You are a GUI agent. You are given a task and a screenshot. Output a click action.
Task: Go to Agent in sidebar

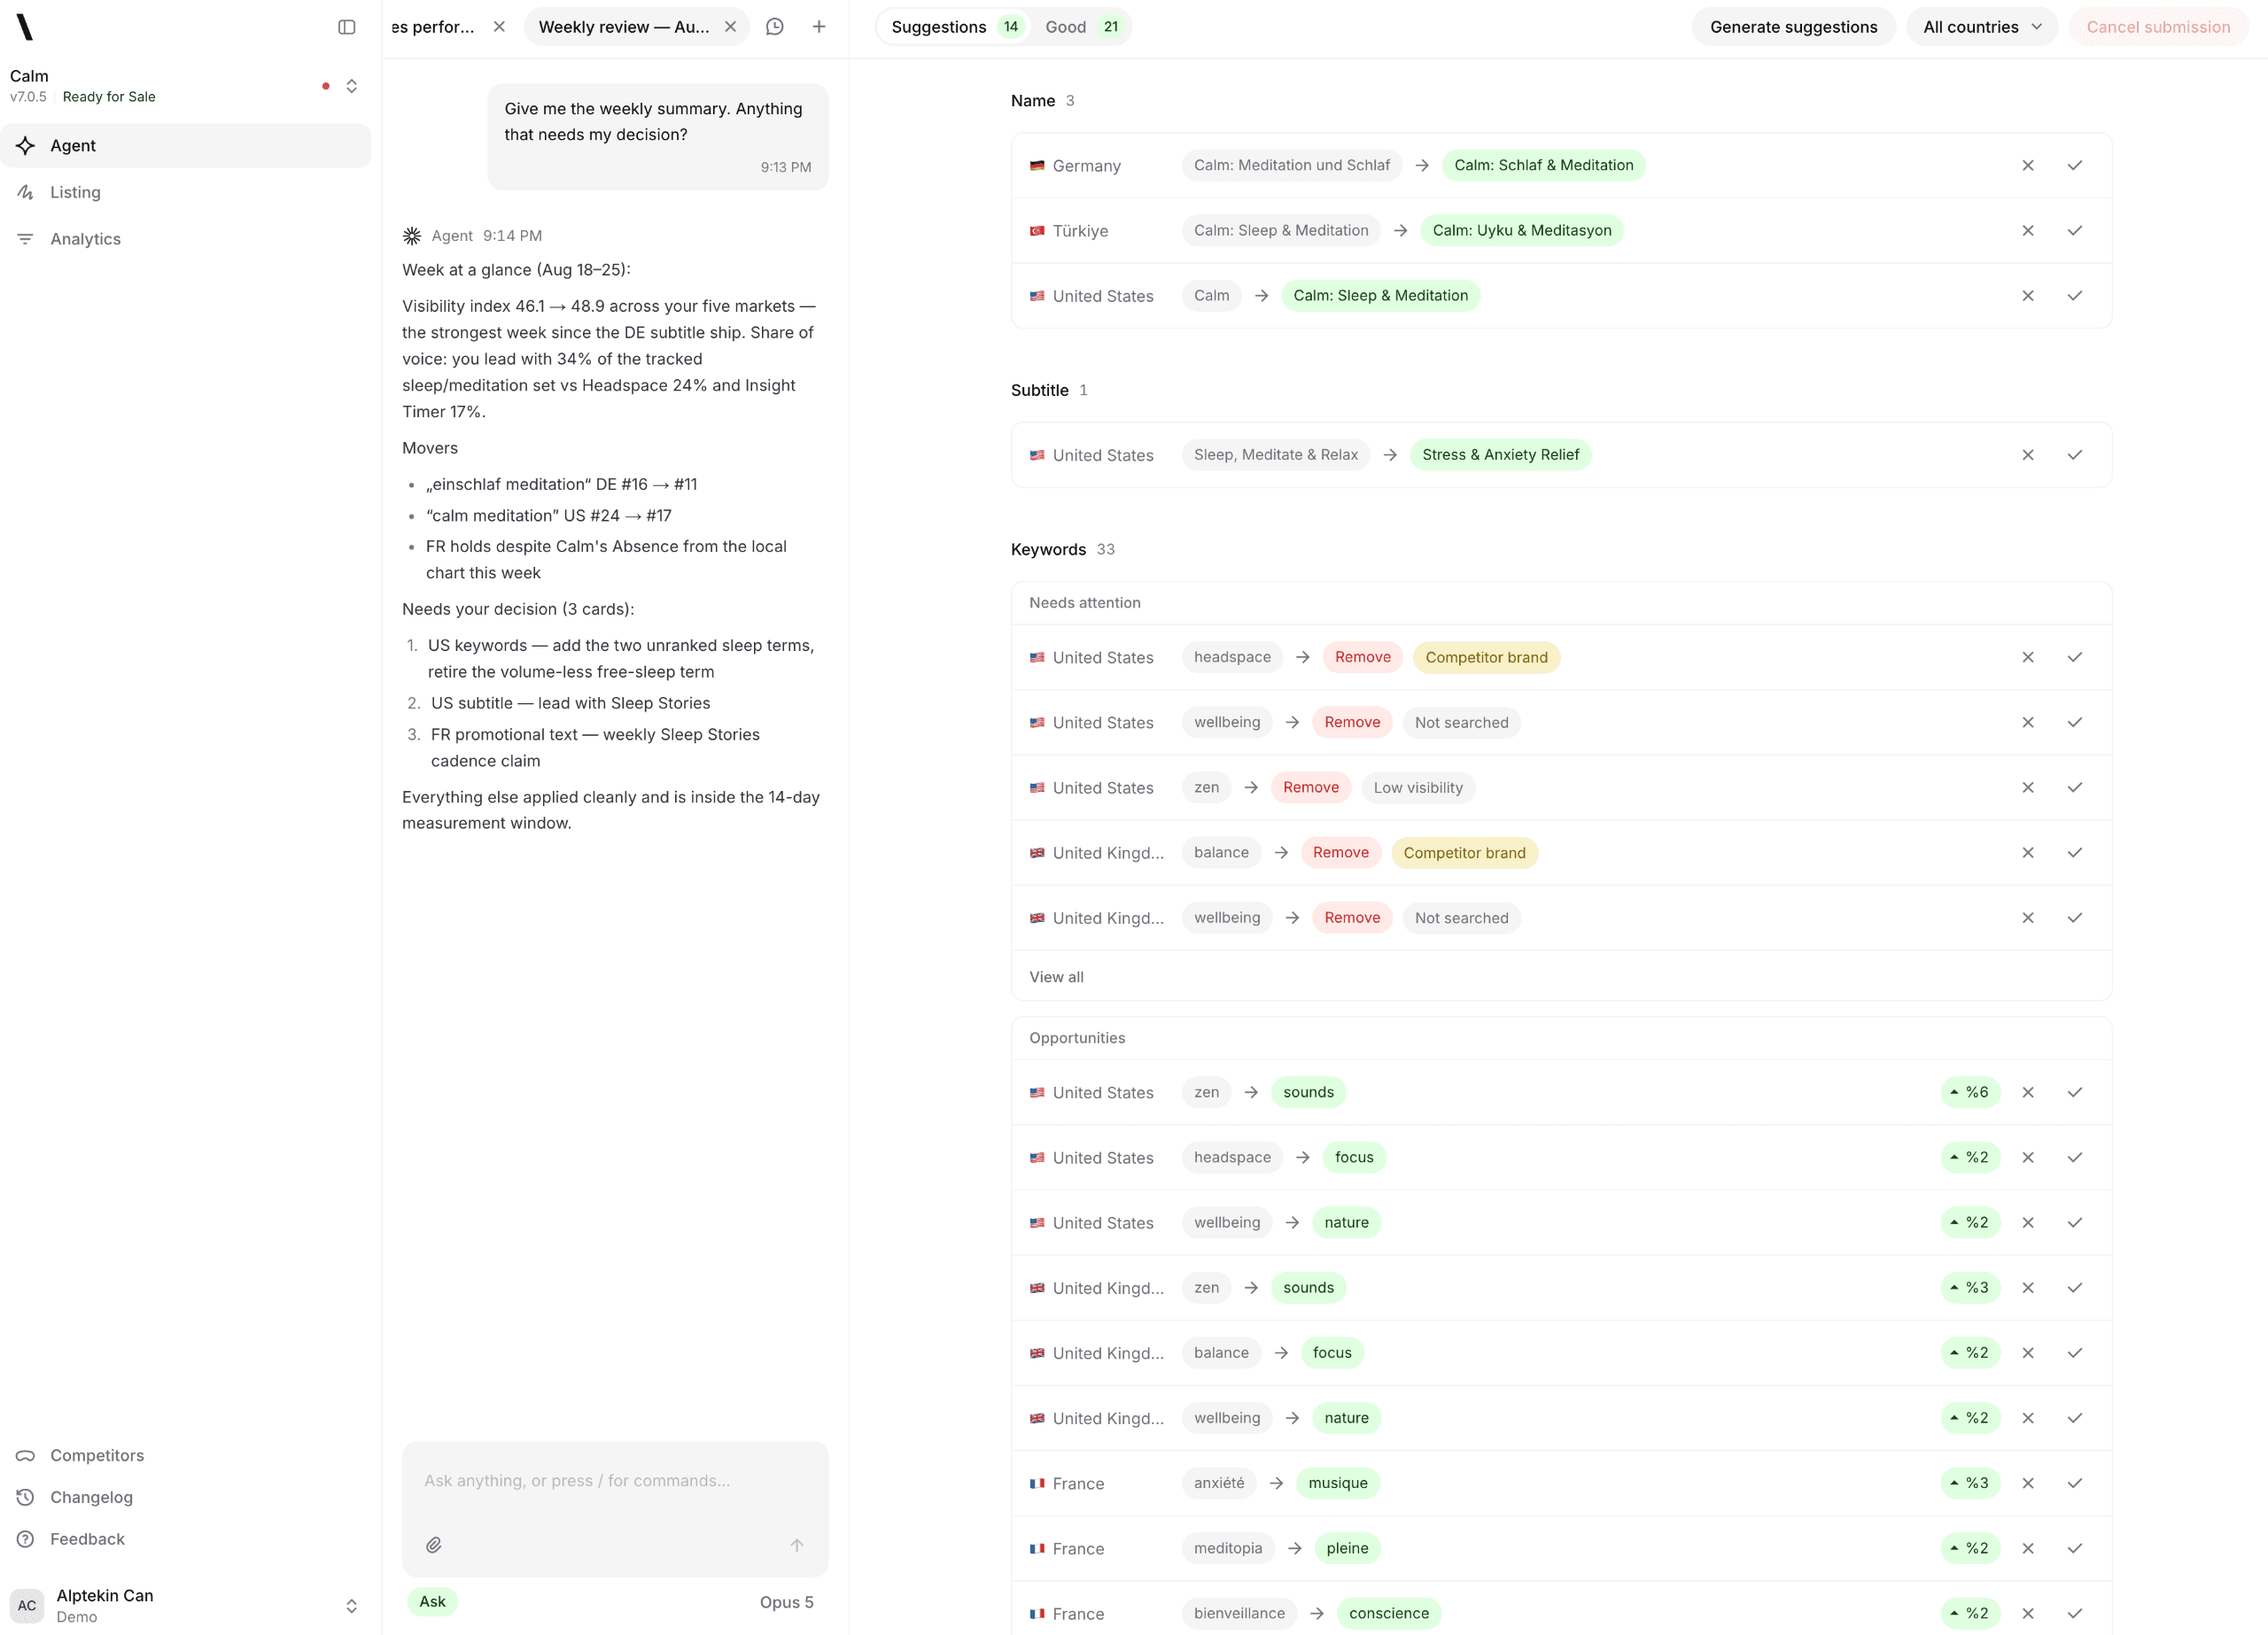coord(186,146)
